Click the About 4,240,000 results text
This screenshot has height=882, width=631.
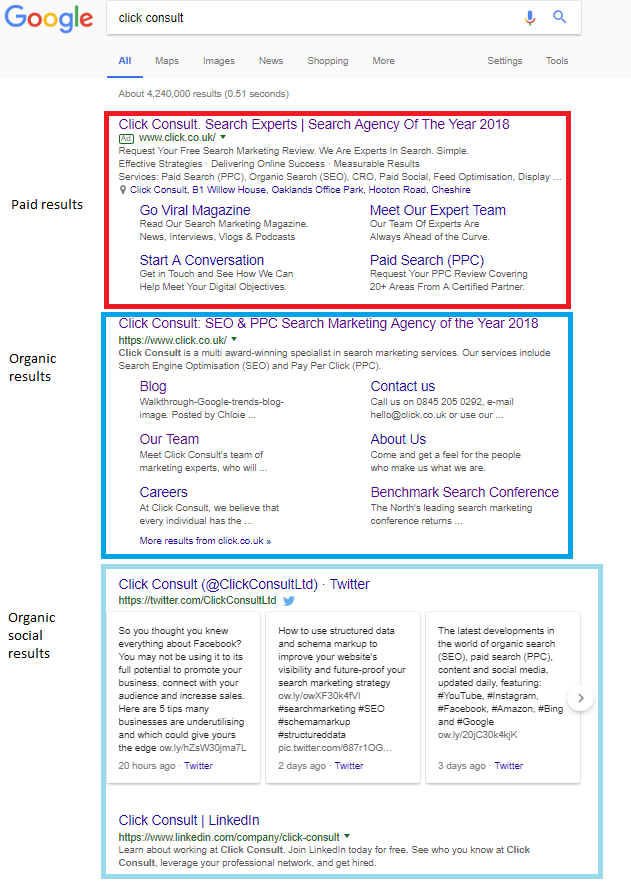point(204,94)
